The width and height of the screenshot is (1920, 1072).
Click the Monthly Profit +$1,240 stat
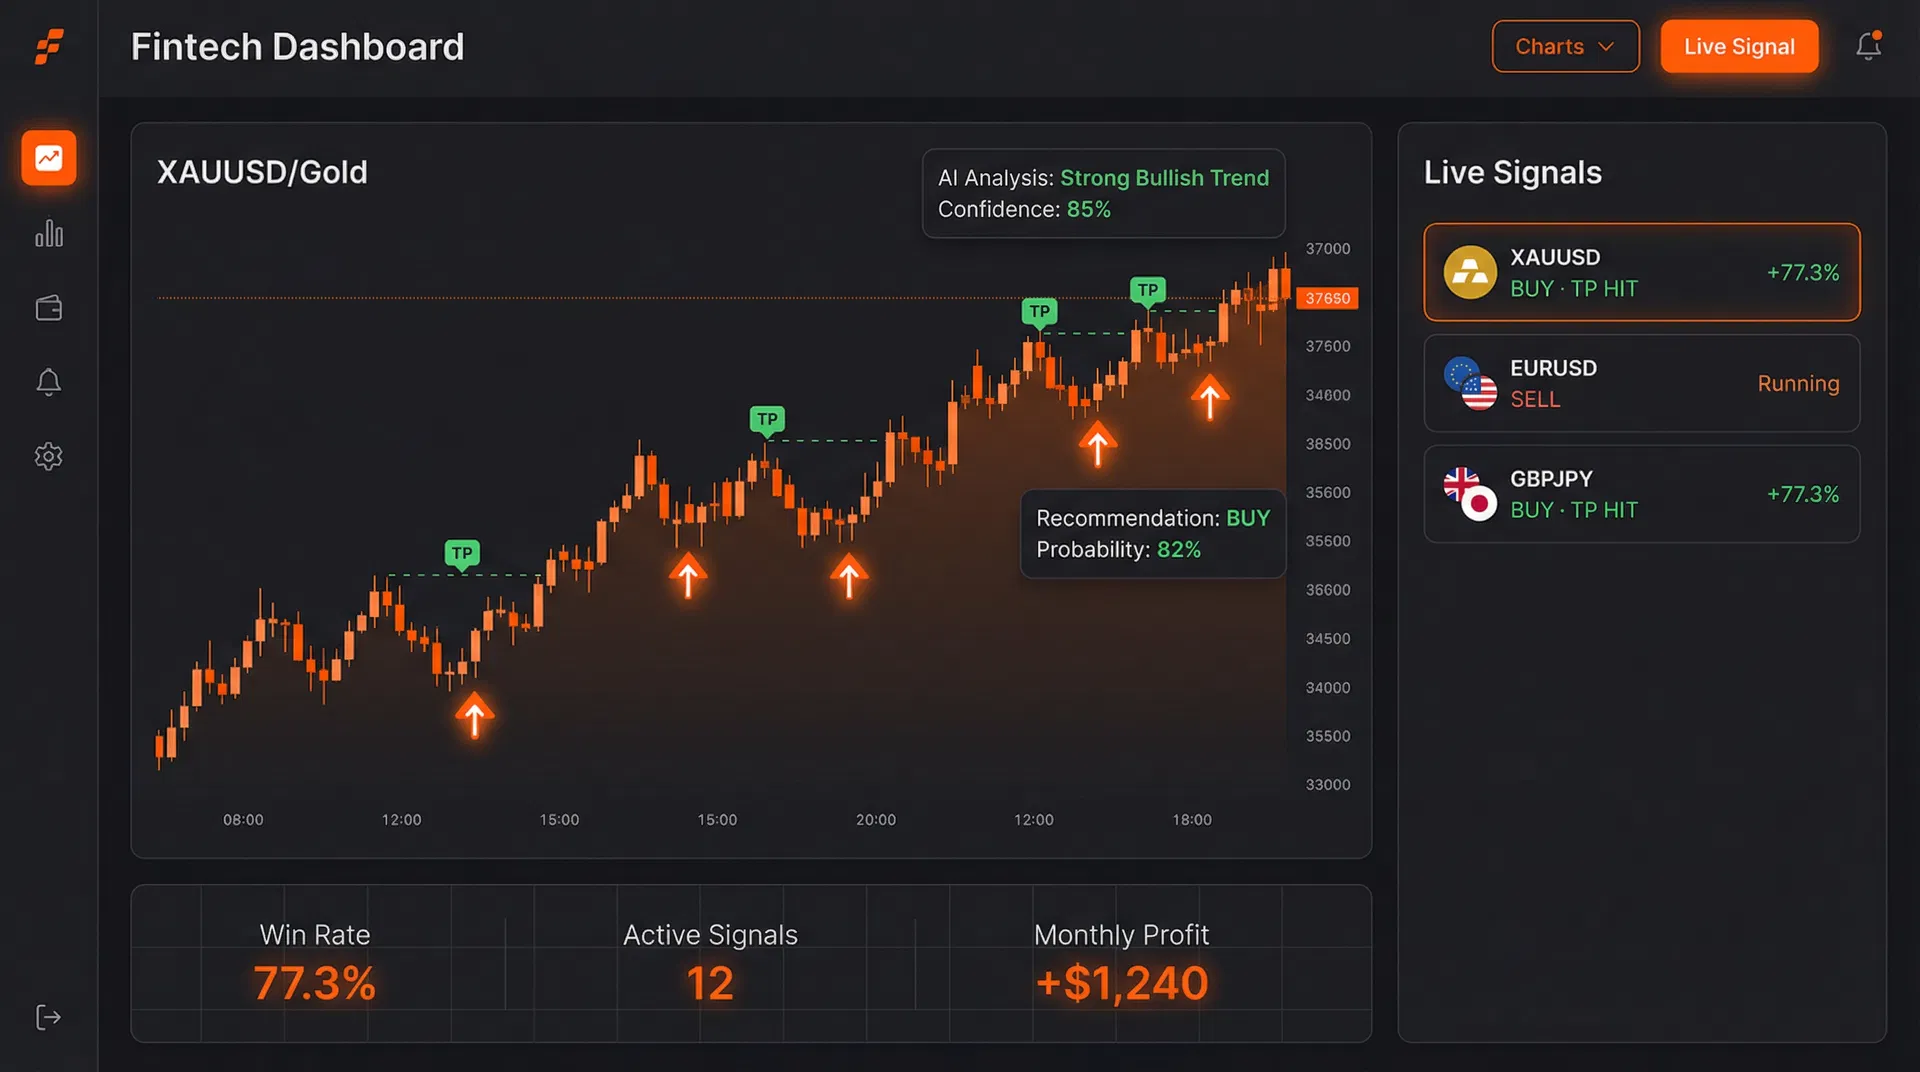1121,965
